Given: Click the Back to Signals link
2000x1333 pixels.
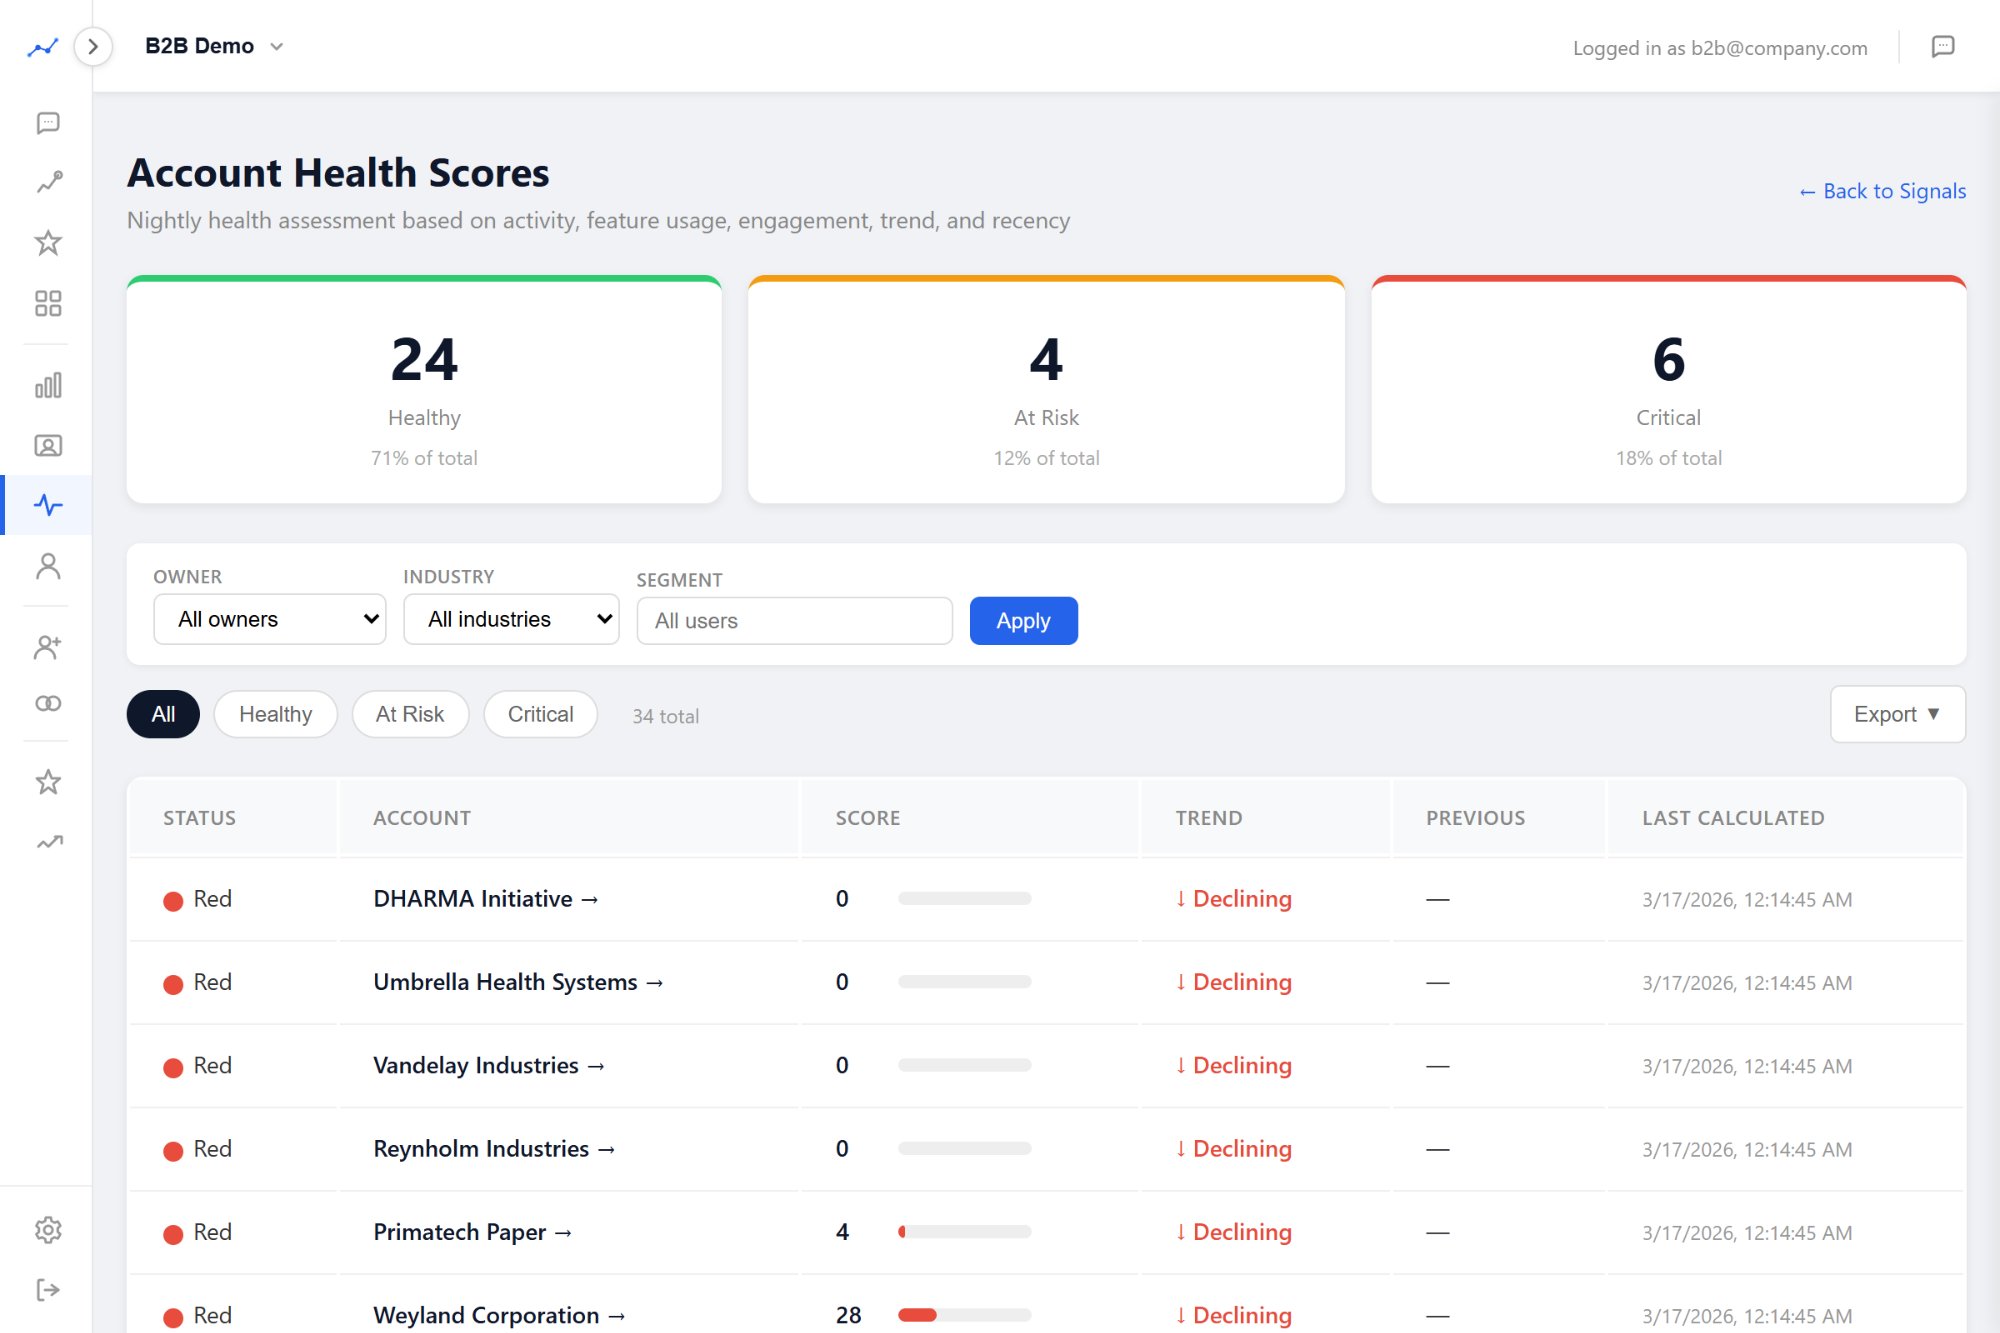Looking at the screenshot, I should [1881, 190].
